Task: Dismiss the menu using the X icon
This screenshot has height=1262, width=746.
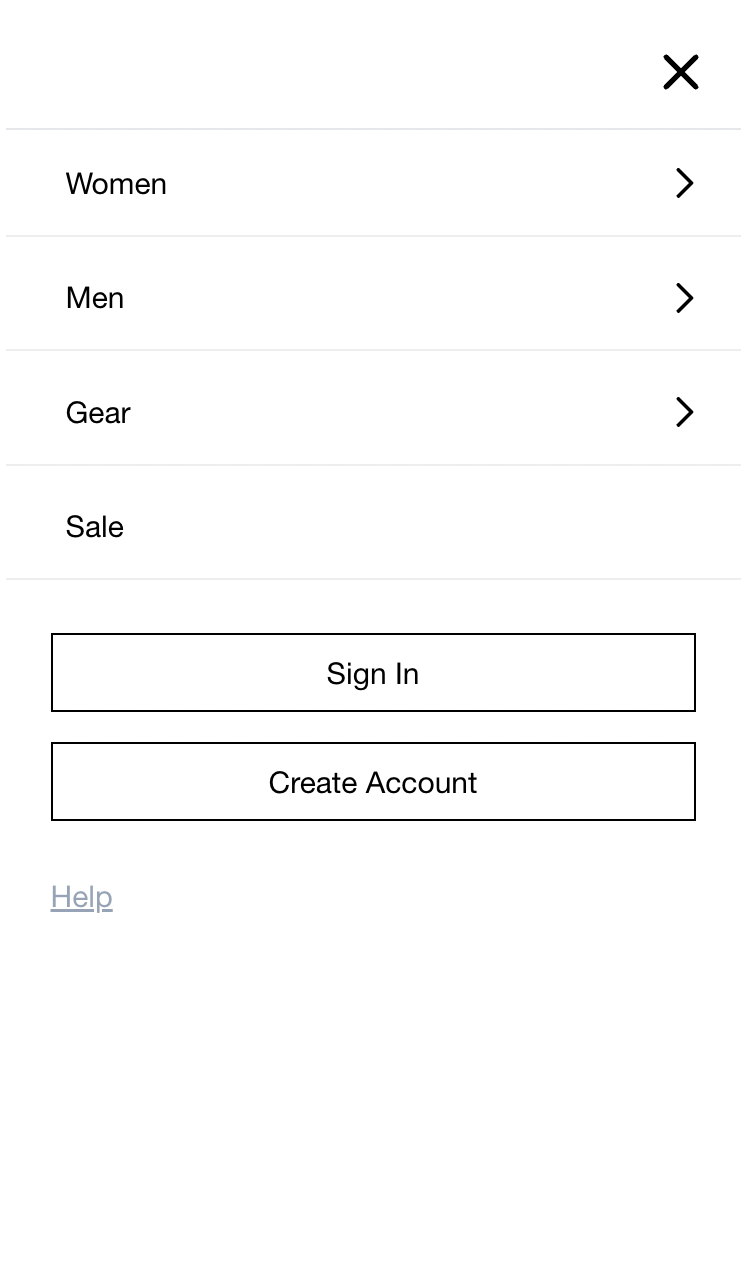Action: [x=680, y=72]
